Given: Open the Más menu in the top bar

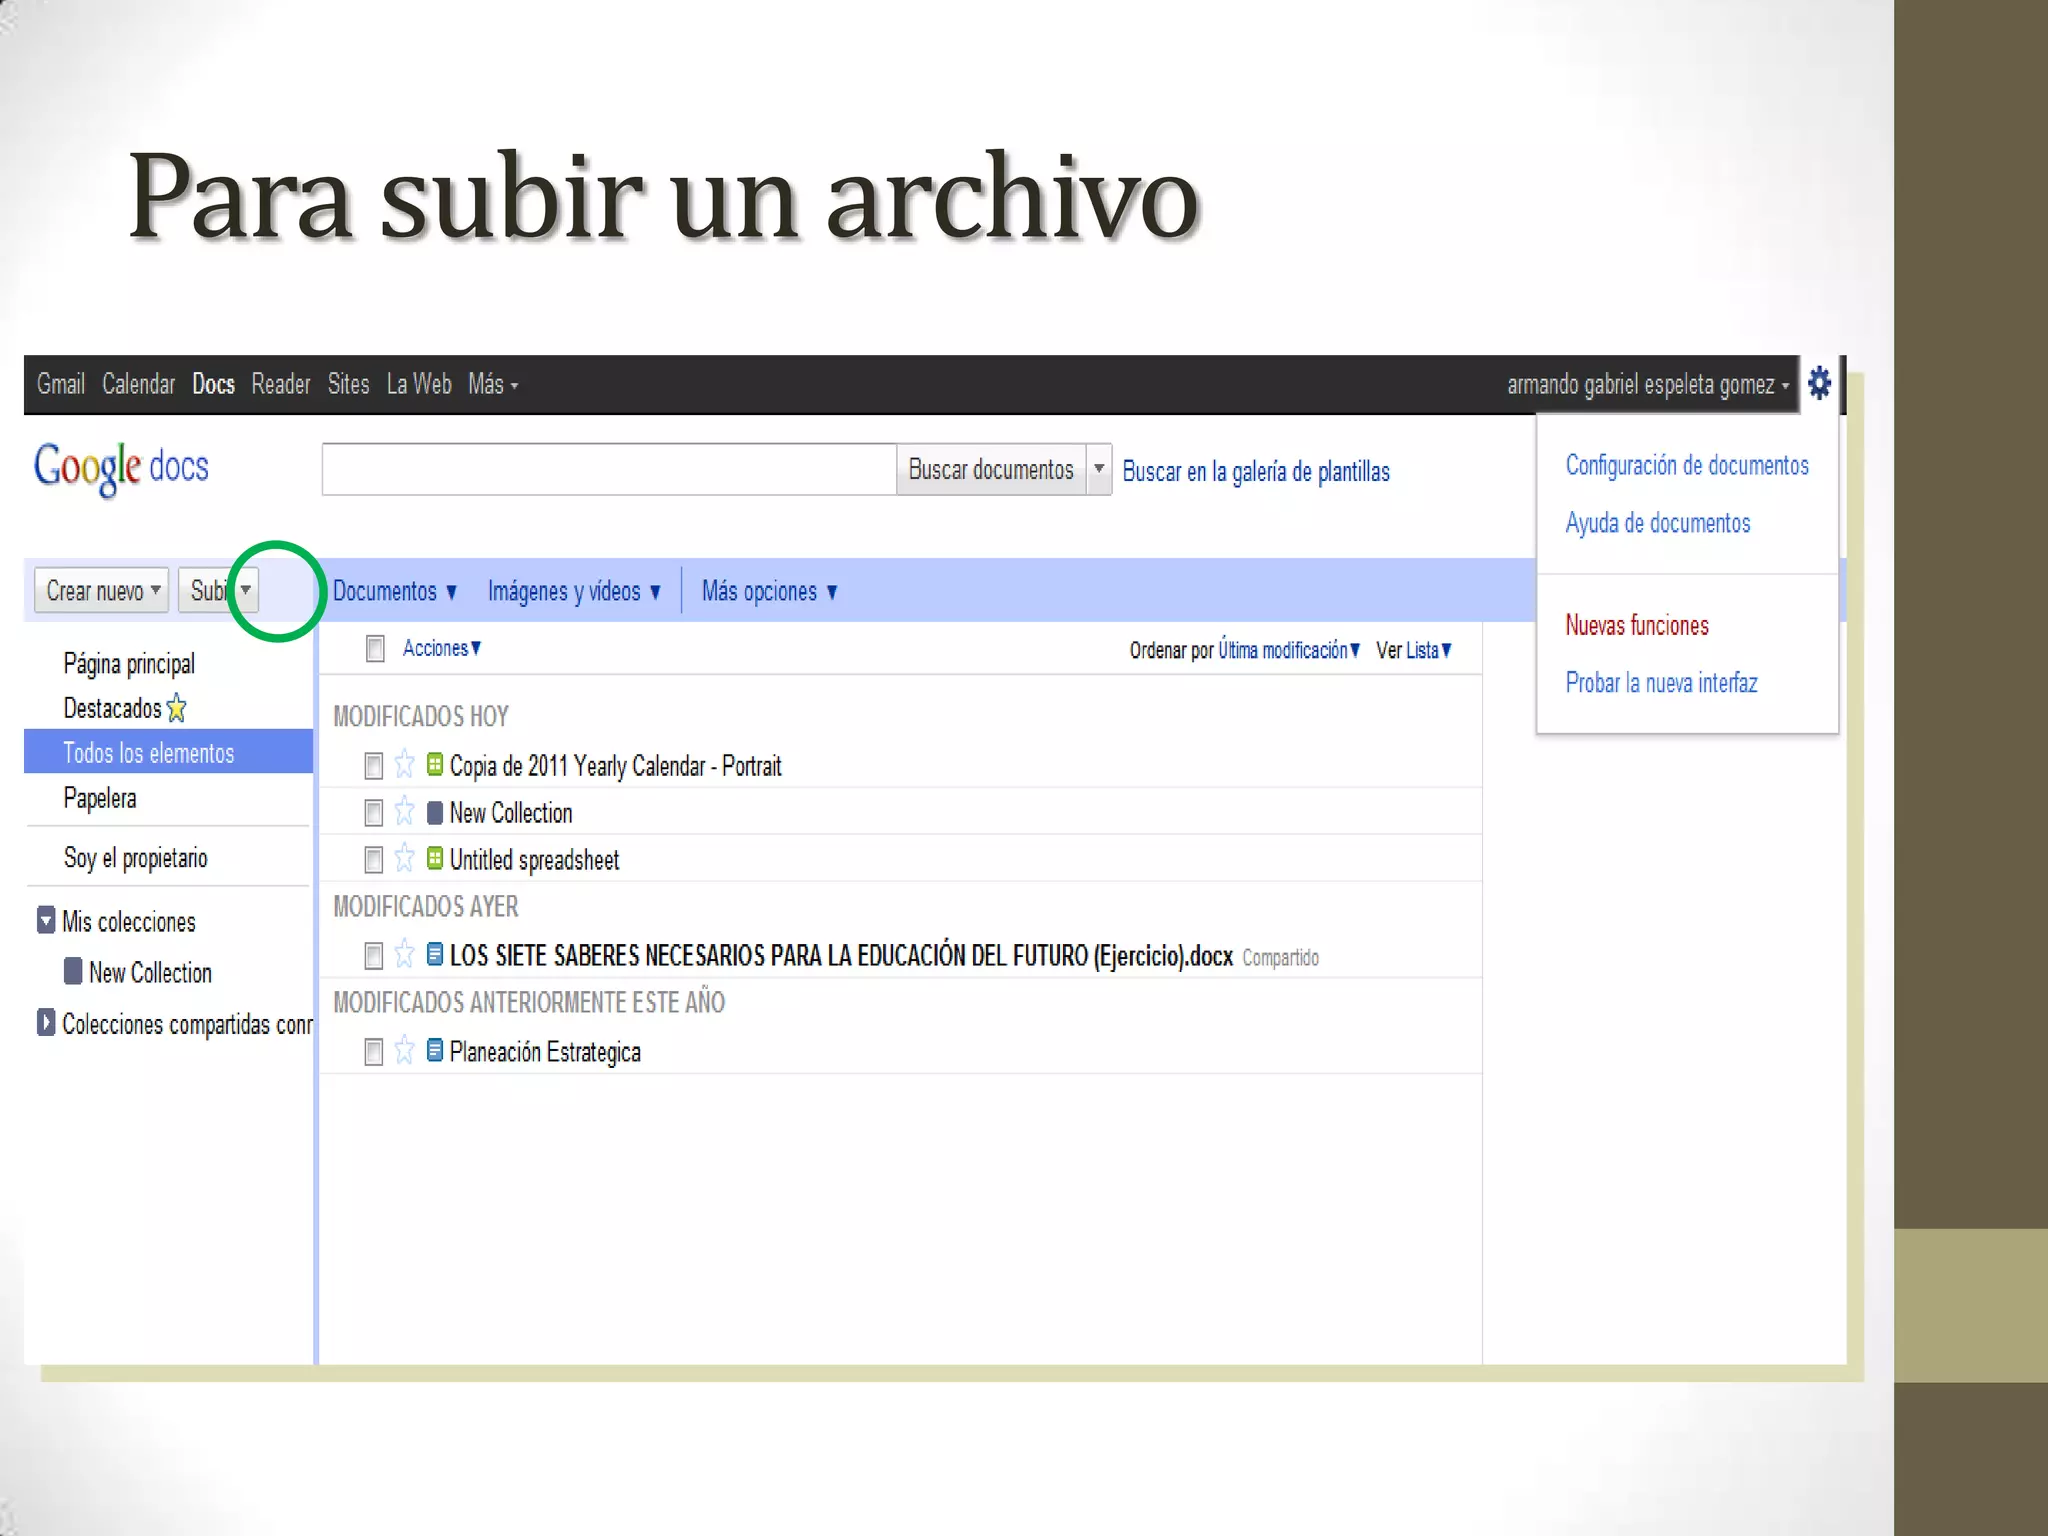Looking at the screenshot, I should [x=493, y=384].
